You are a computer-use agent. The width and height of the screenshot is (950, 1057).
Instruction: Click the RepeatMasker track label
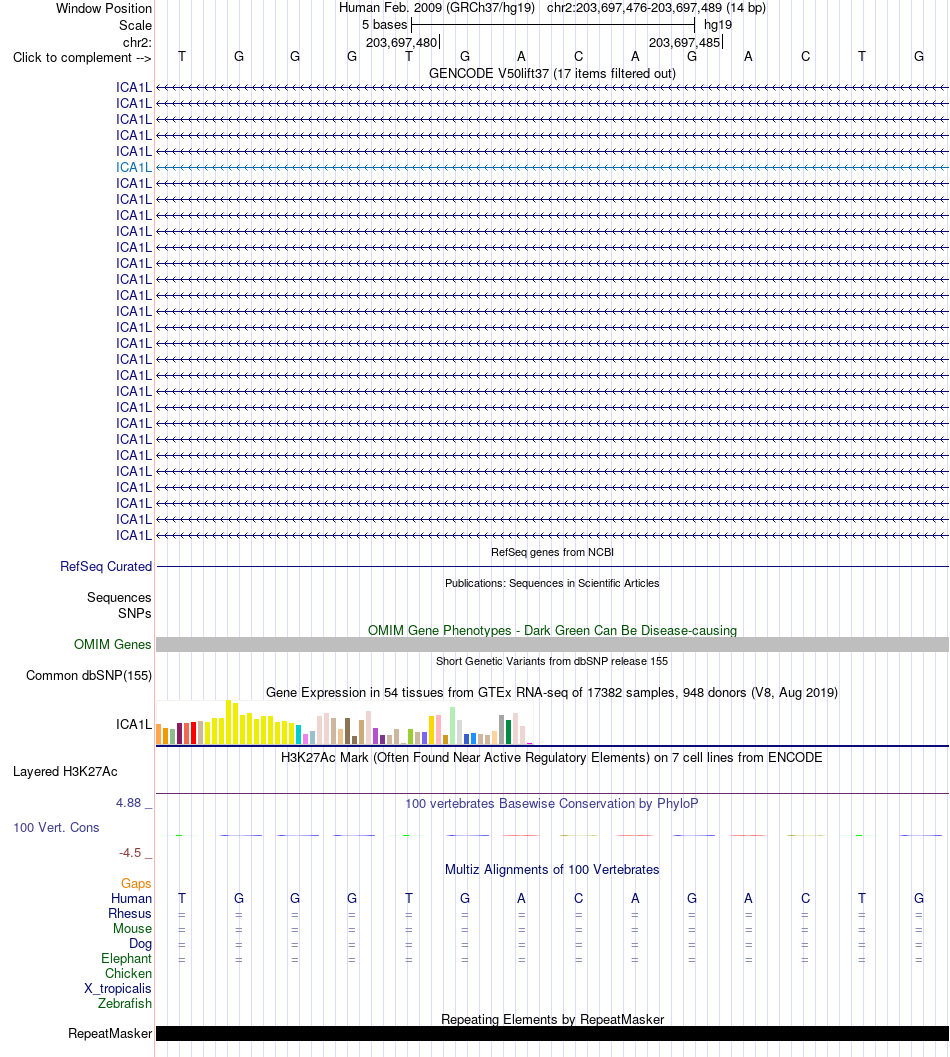(110, 1033)
